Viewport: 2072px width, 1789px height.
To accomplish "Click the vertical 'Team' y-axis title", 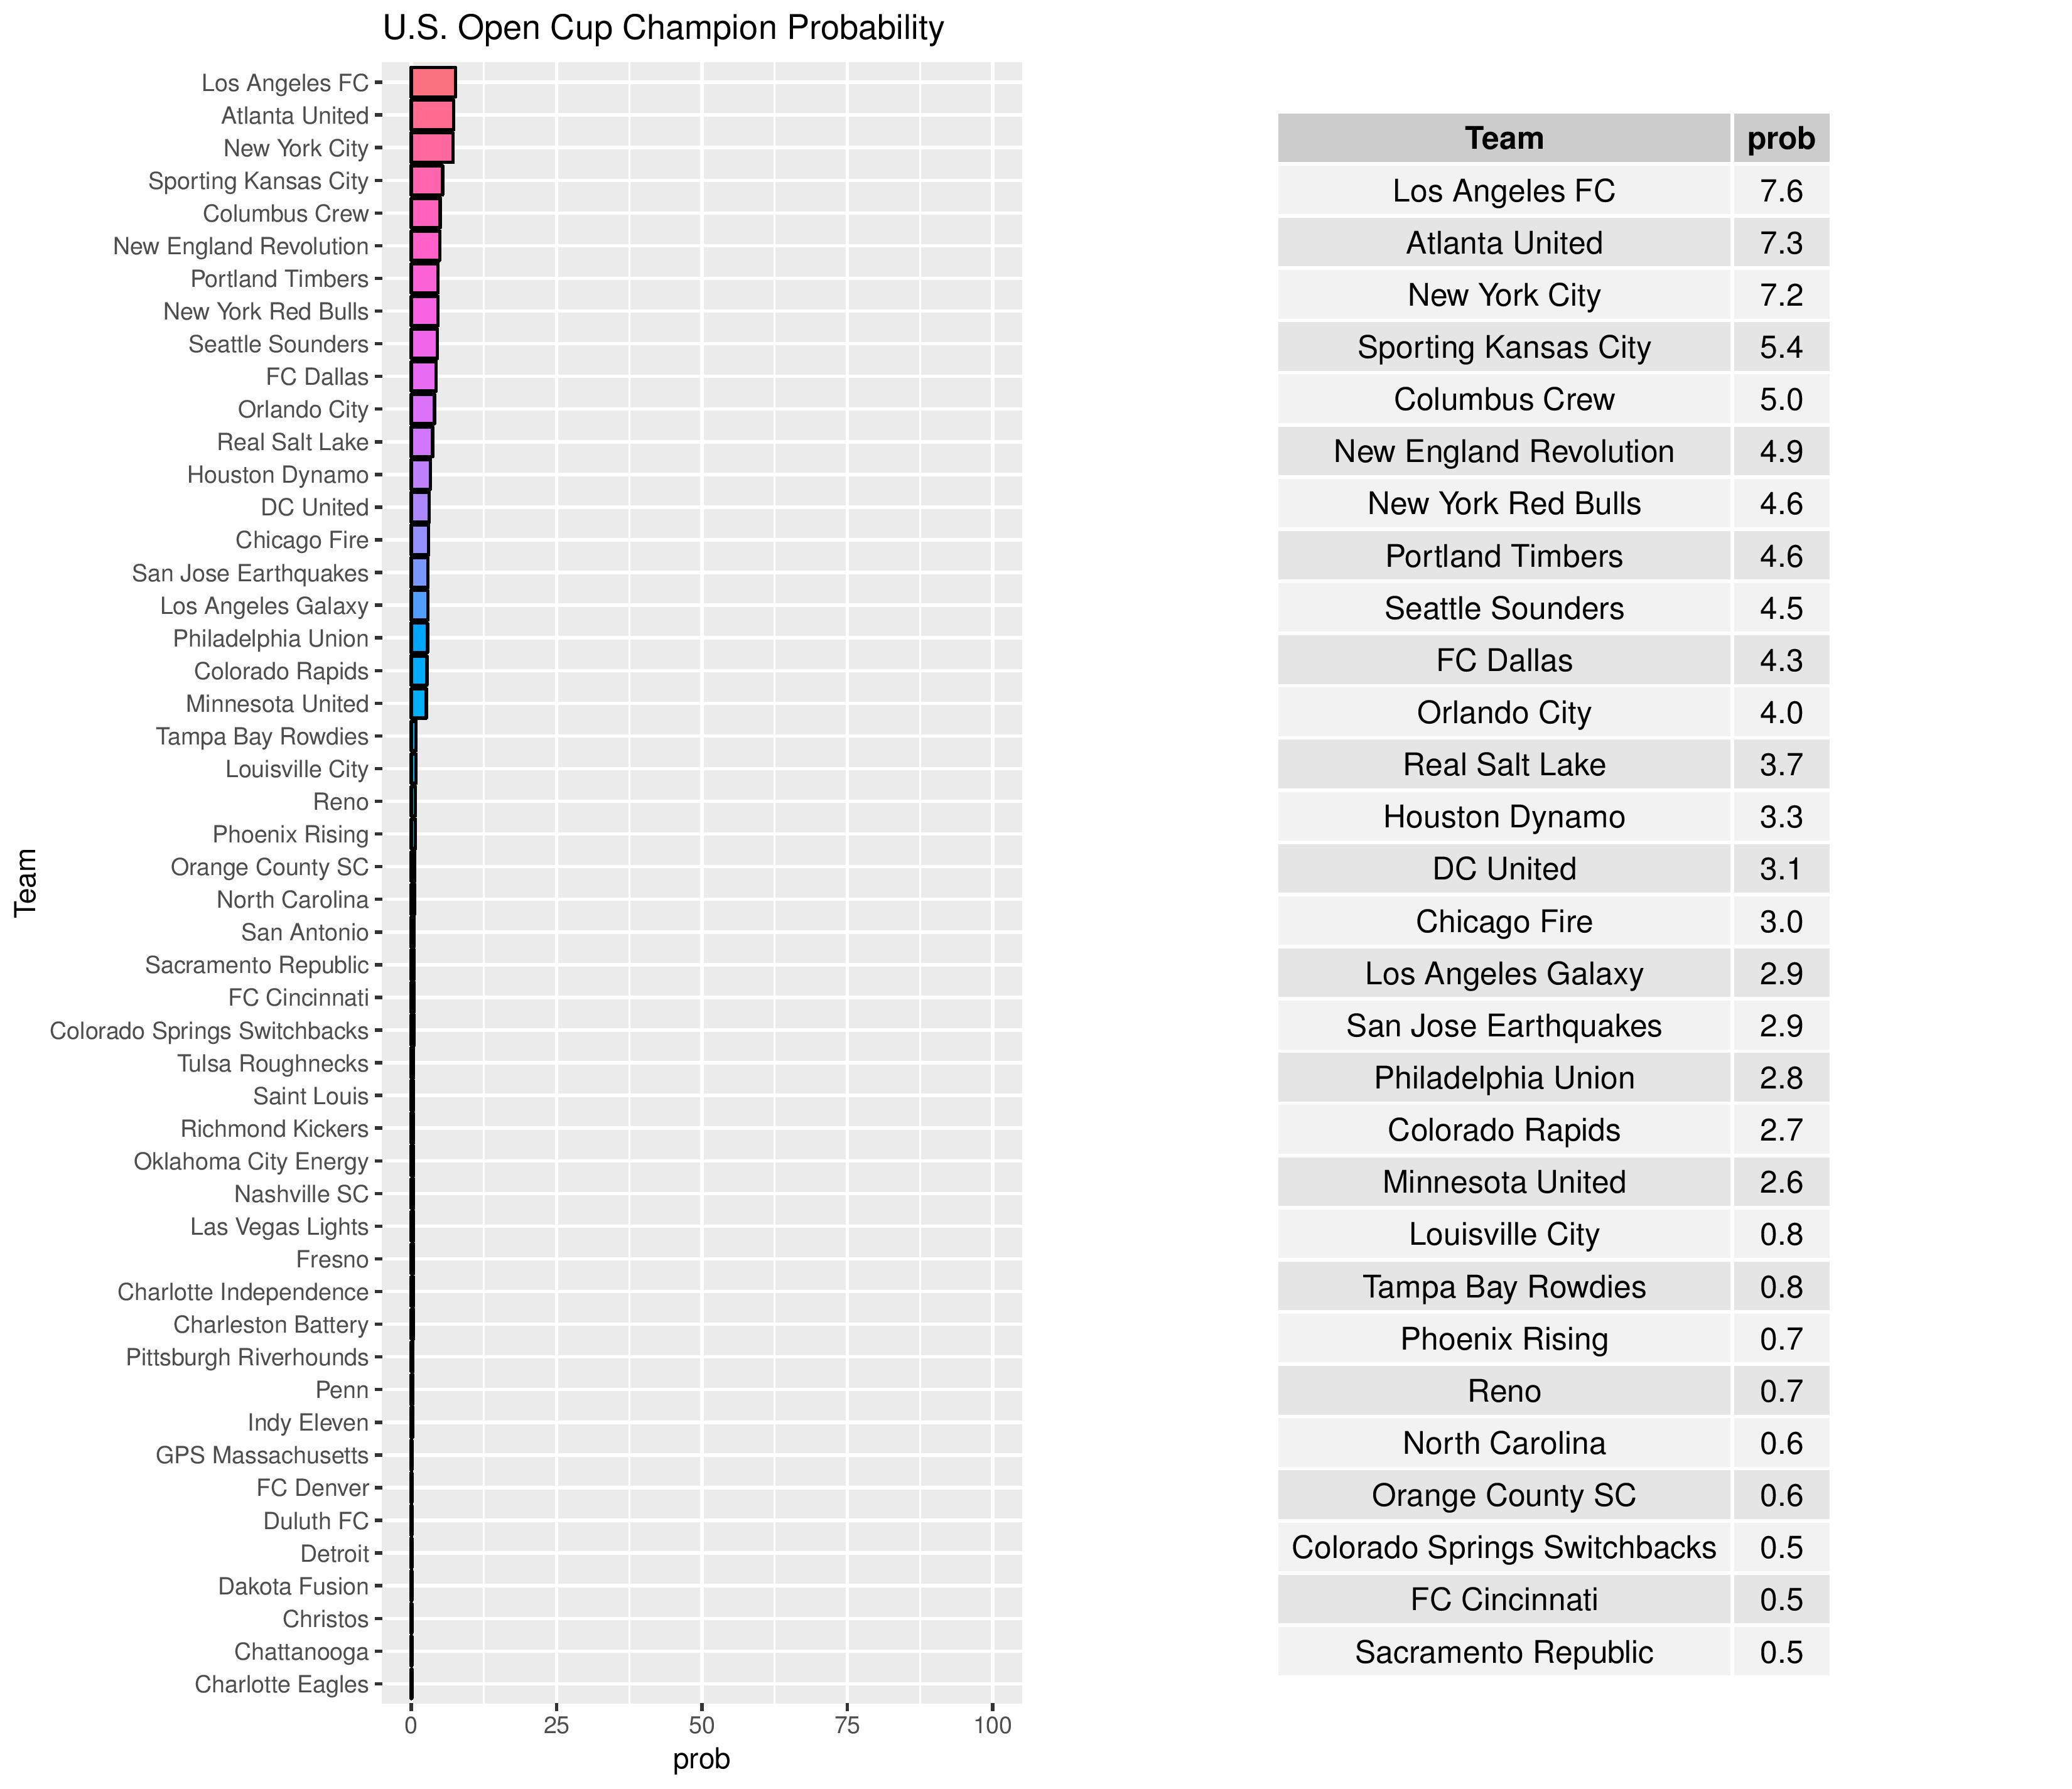I will (26, 882).
